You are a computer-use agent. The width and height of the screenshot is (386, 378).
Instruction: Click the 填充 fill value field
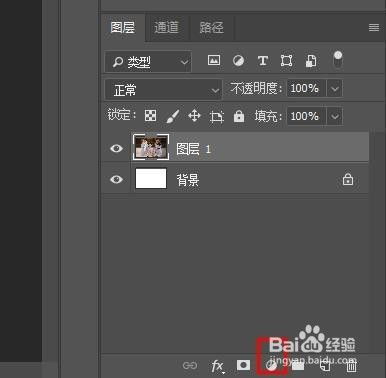306,116
